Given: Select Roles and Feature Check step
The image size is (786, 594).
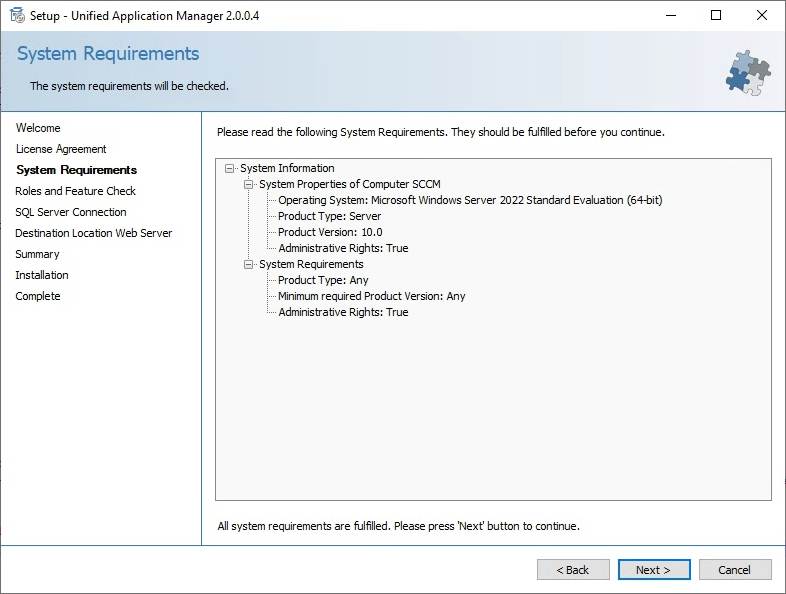Looking at the screenshot, I should click(x=76, y=191).
